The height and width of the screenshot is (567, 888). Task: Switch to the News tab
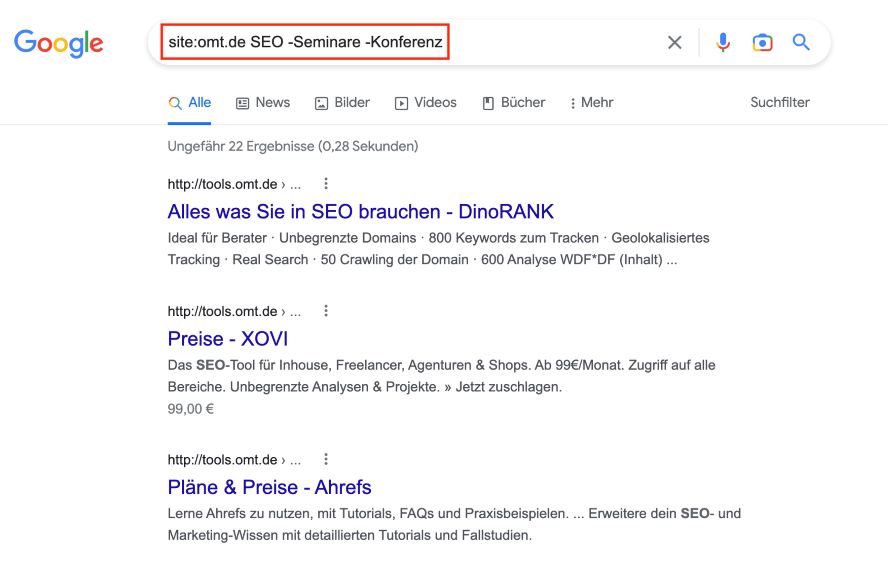pyautogui.click(x=263, y=103)
